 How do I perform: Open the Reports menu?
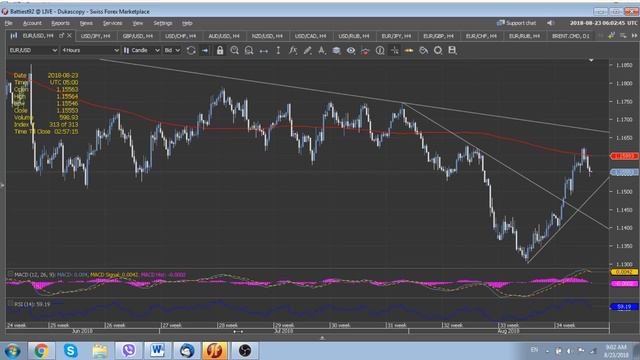click(x=60, y=23)
